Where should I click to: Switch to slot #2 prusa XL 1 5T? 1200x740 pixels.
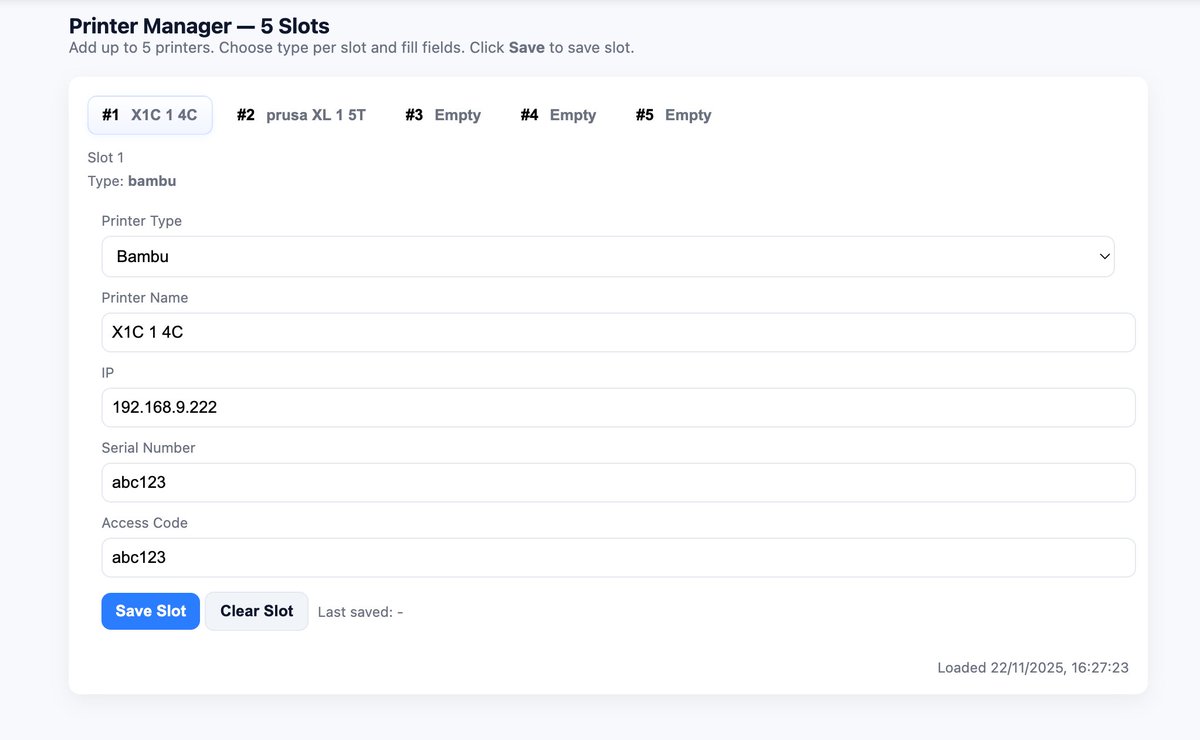click(301, 115)
